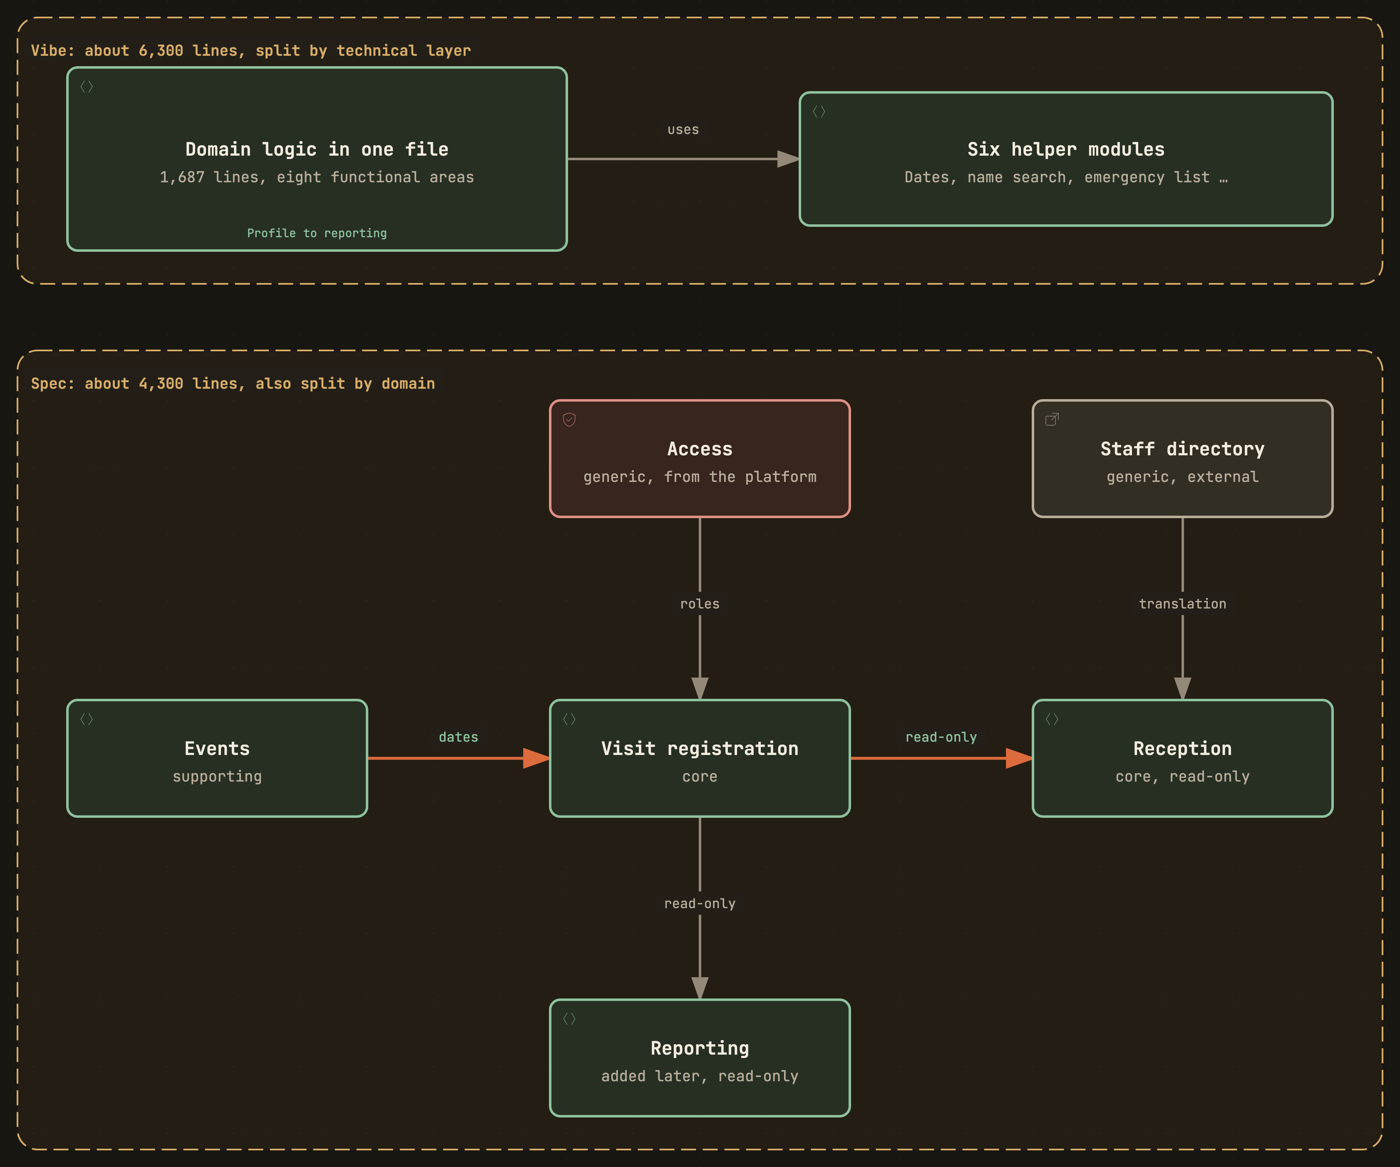Image resolution: width=1400 pixels, height=1167 pixels.
Task: Click the "core, read-only" subtitle under Reception
Action: pos(1183,777)
